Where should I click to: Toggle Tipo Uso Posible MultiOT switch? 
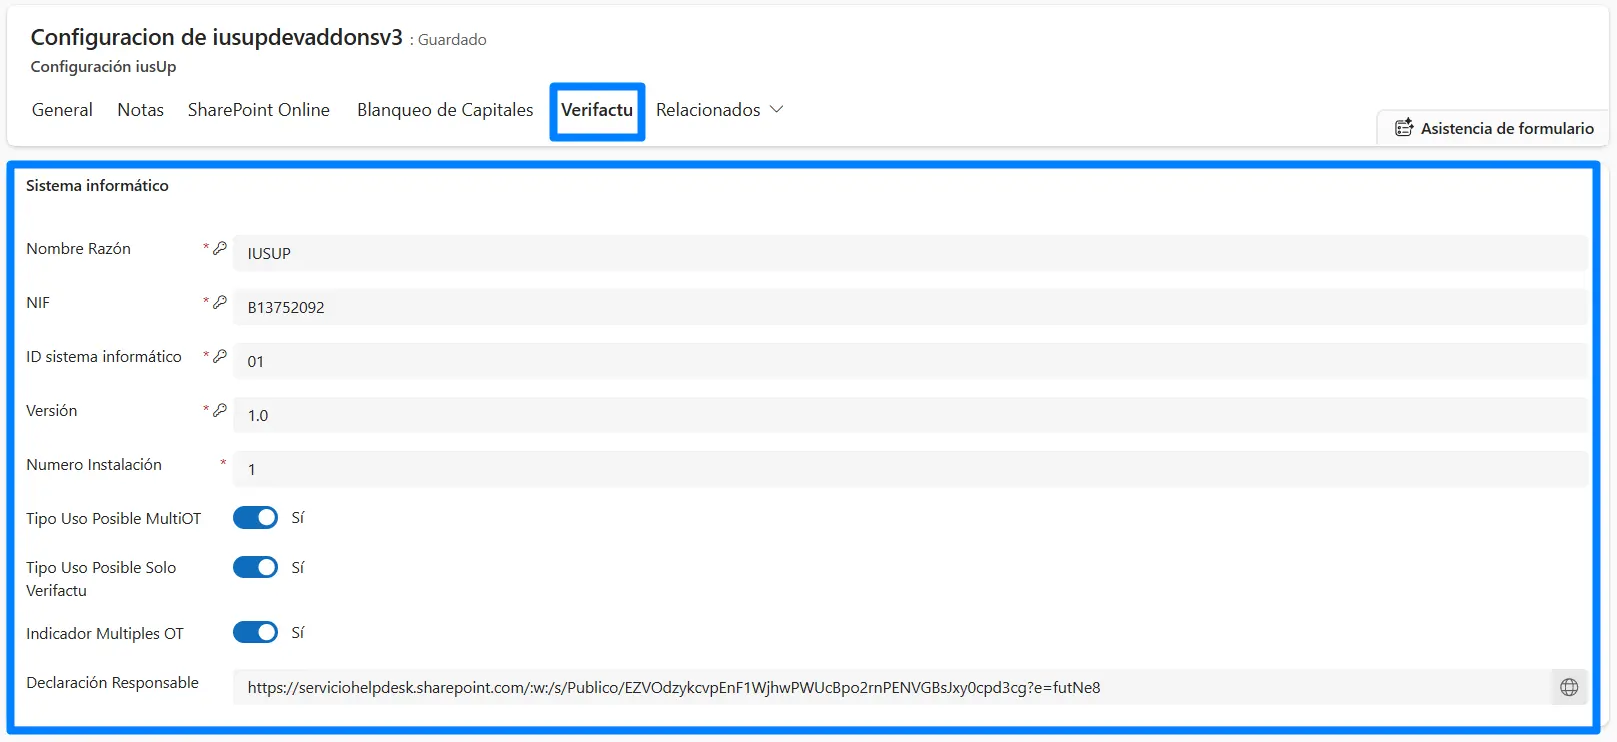(255, 517)
